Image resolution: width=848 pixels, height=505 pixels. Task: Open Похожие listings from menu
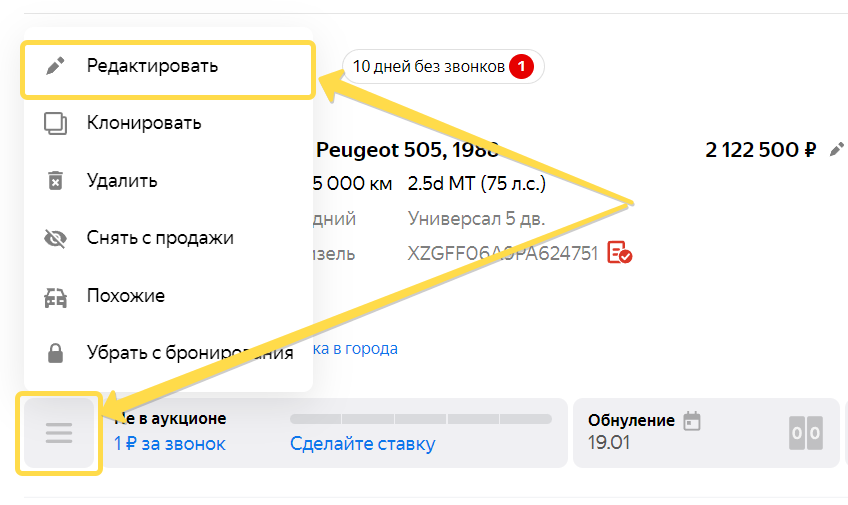tap(126, 296)
